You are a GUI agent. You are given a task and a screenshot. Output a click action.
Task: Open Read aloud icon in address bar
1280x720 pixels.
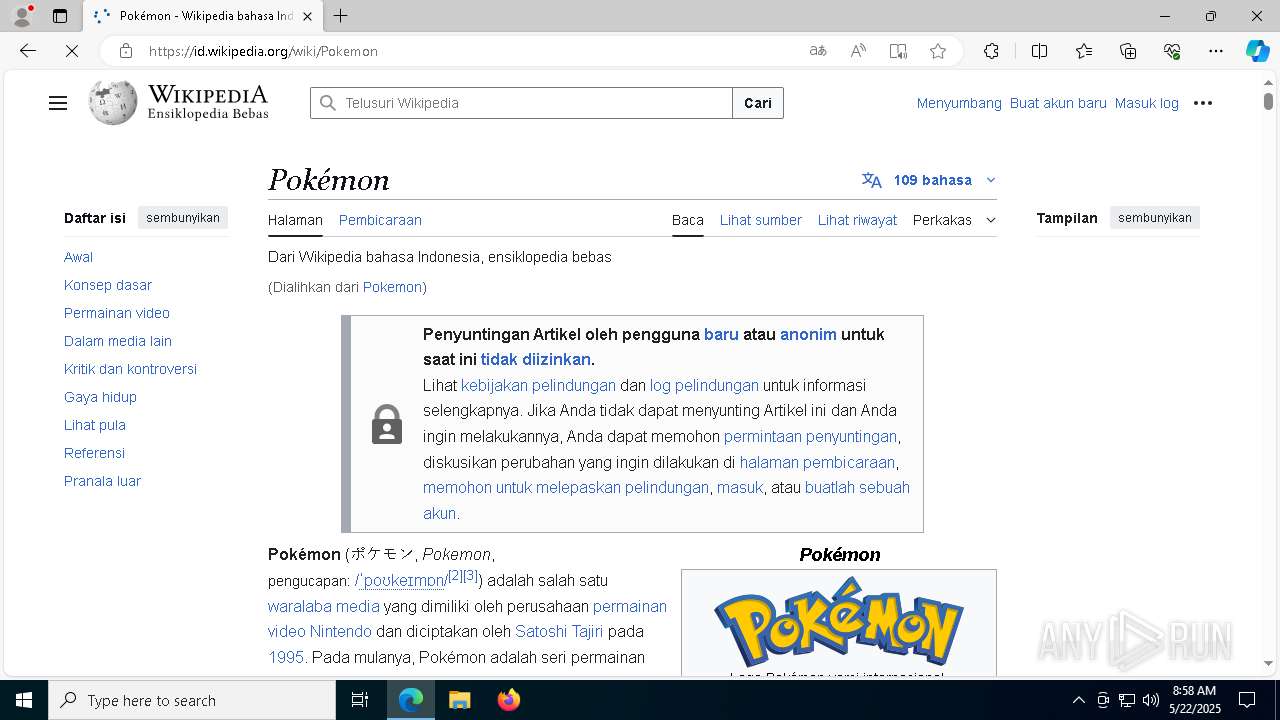point(858,51)
